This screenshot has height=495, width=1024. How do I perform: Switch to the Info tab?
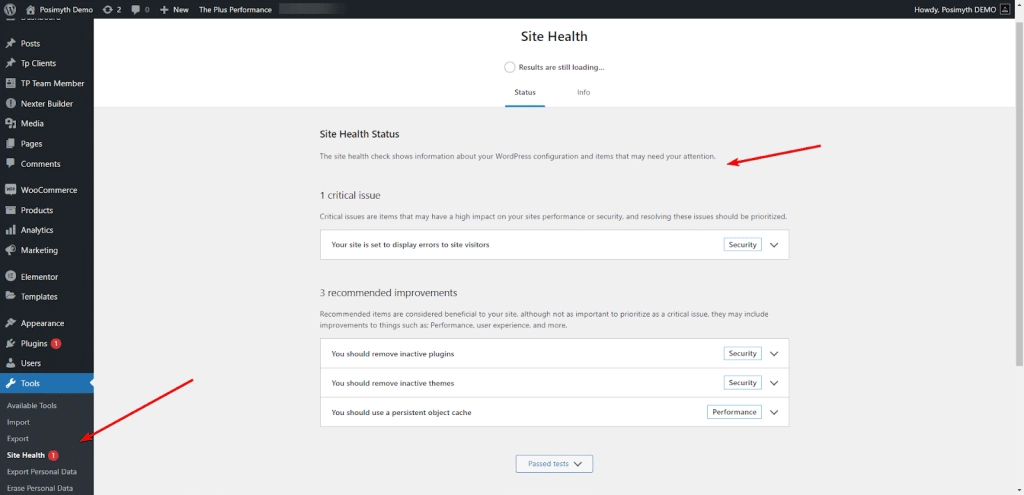(x=583, y=93)
